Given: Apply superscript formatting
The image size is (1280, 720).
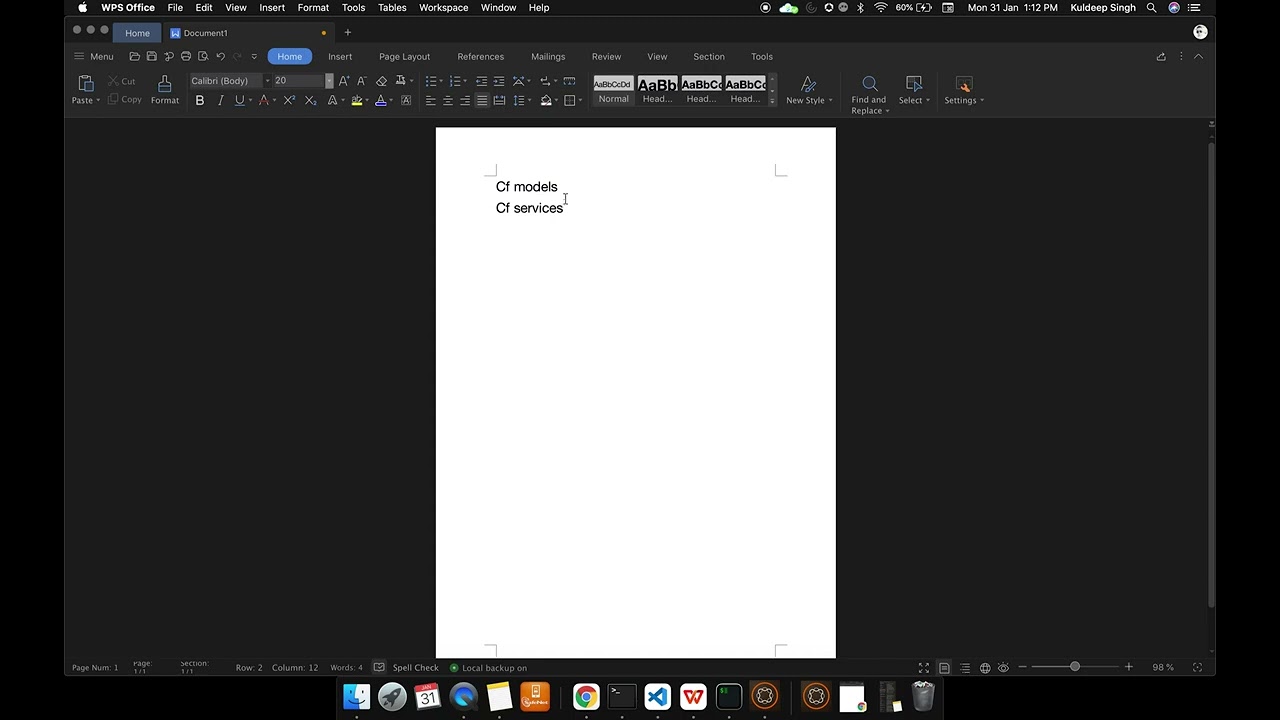Looking at the screenshot, I should (x=289, y=100).
